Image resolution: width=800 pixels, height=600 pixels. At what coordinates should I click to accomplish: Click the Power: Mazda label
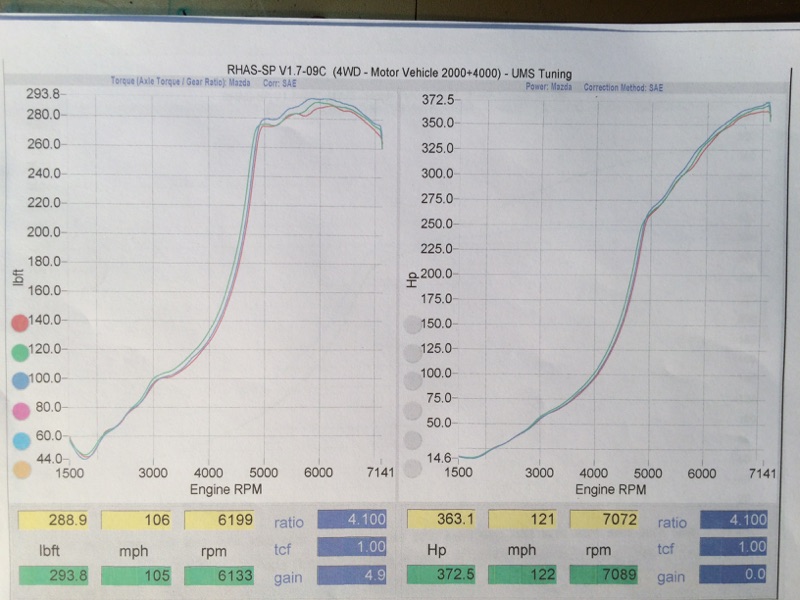548,87
